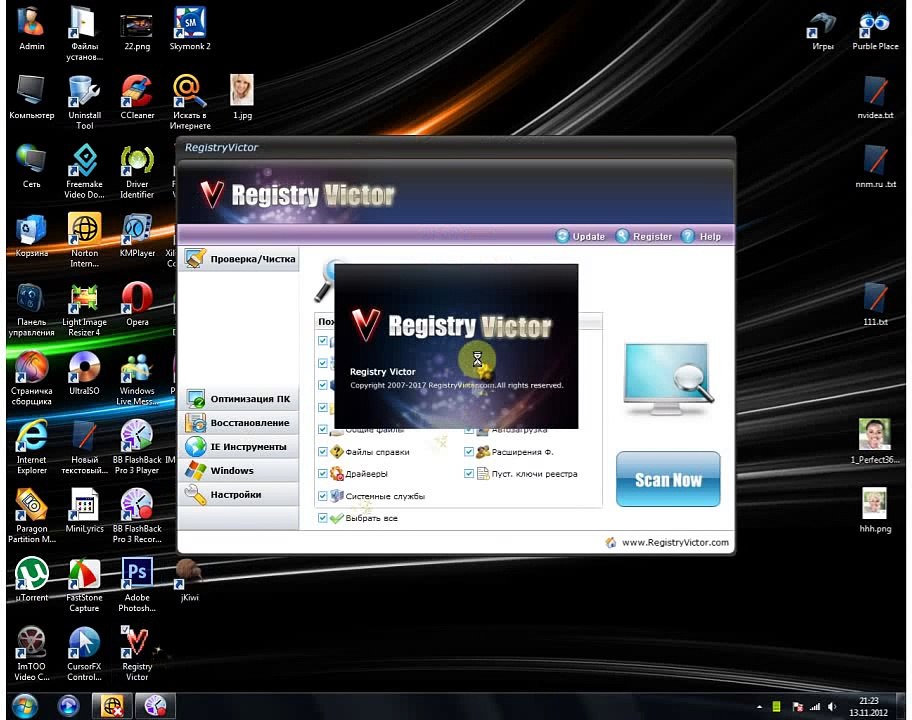Image resolution: width=912 pixels, height=720 pixels.
Task: Click Norton Internet Security taskbar button
Action: point(113,706)
